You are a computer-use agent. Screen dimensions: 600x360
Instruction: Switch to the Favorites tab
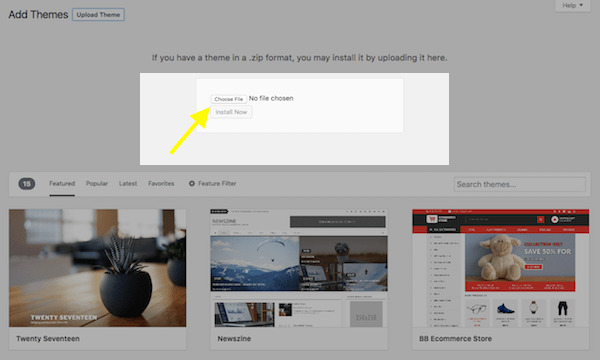(161, 184)
